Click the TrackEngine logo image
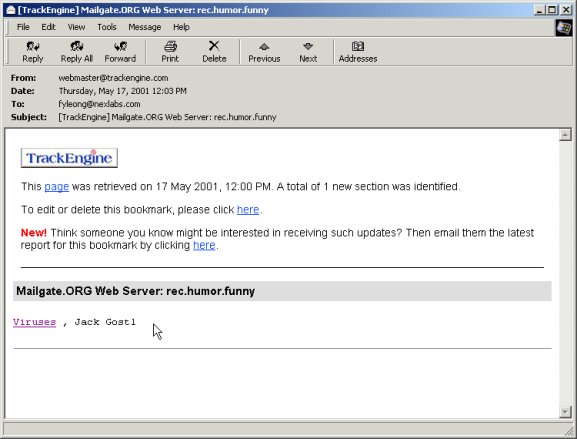 point(69,158)
